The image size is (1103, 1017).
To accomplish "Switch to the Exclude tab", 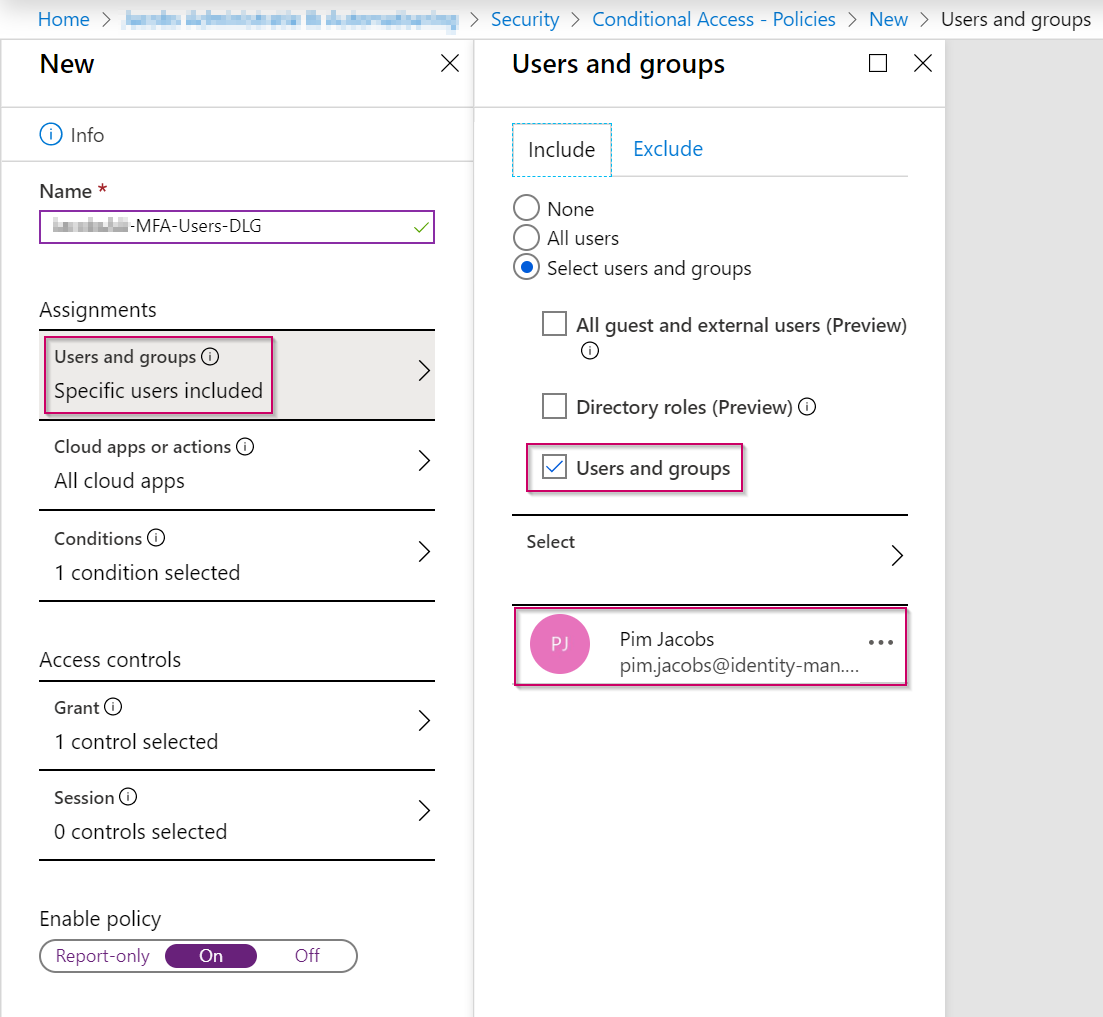I will 667,148.
